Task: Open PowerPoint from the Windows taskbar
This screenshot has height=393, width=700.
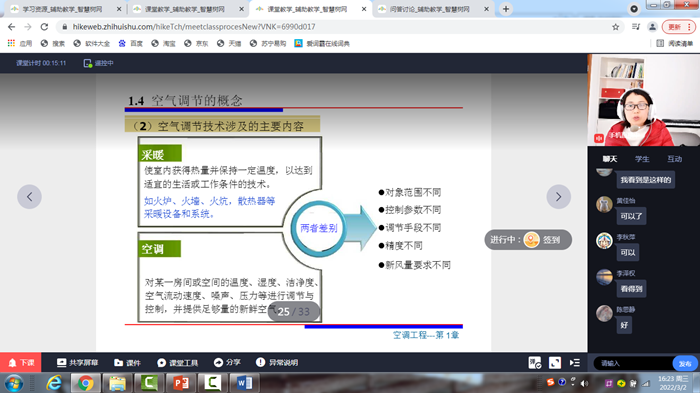Action: [x=181, y=383]
